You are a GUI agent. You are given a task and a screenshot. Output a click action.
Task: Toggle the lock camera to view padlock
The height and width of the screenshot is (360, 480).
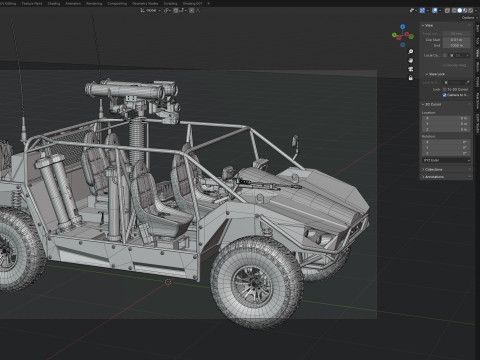(411, 78)
